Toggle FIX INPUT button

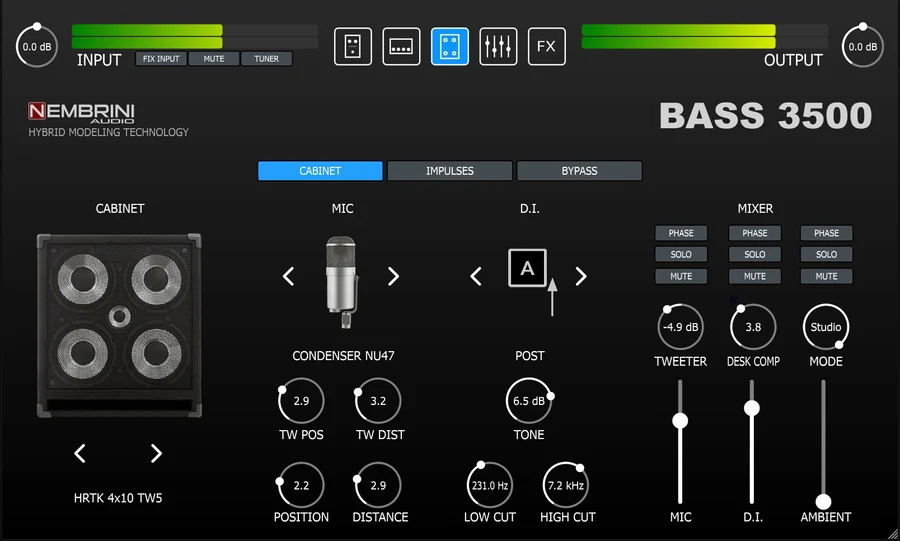point(161,59)
